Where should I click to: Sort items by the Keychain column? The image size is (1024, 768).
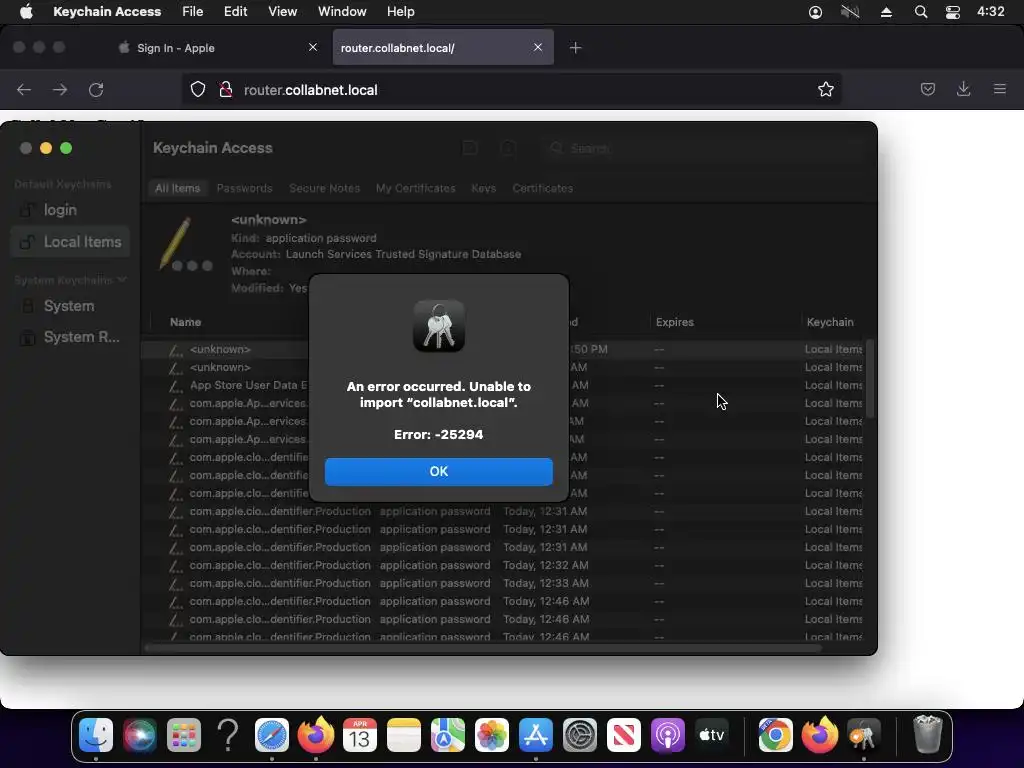[x=830, y=322]
